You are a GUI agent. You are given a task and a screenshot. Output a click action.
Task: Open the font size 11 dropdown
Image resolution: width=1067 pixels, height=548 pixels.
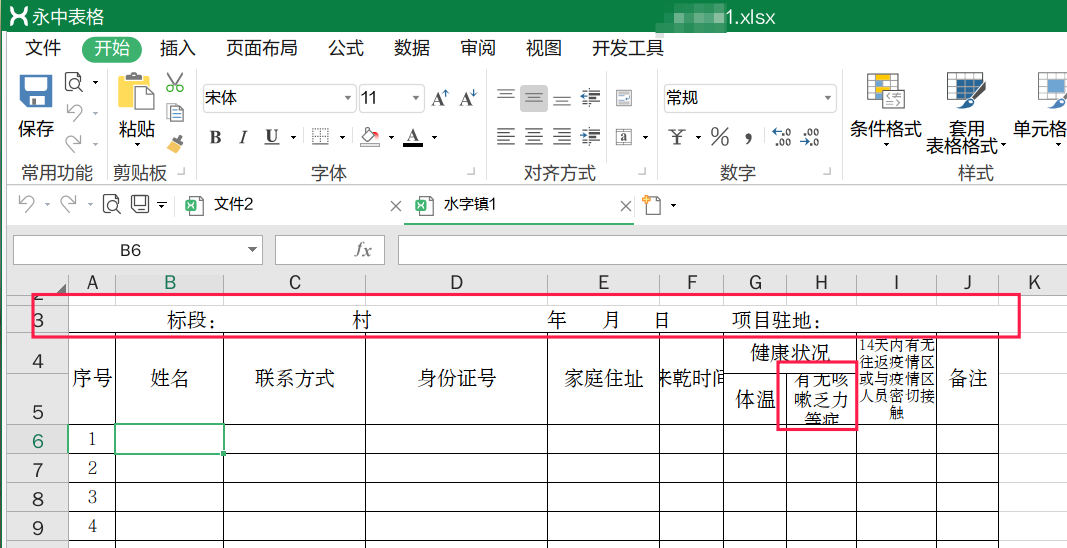(x=416, y=99)
